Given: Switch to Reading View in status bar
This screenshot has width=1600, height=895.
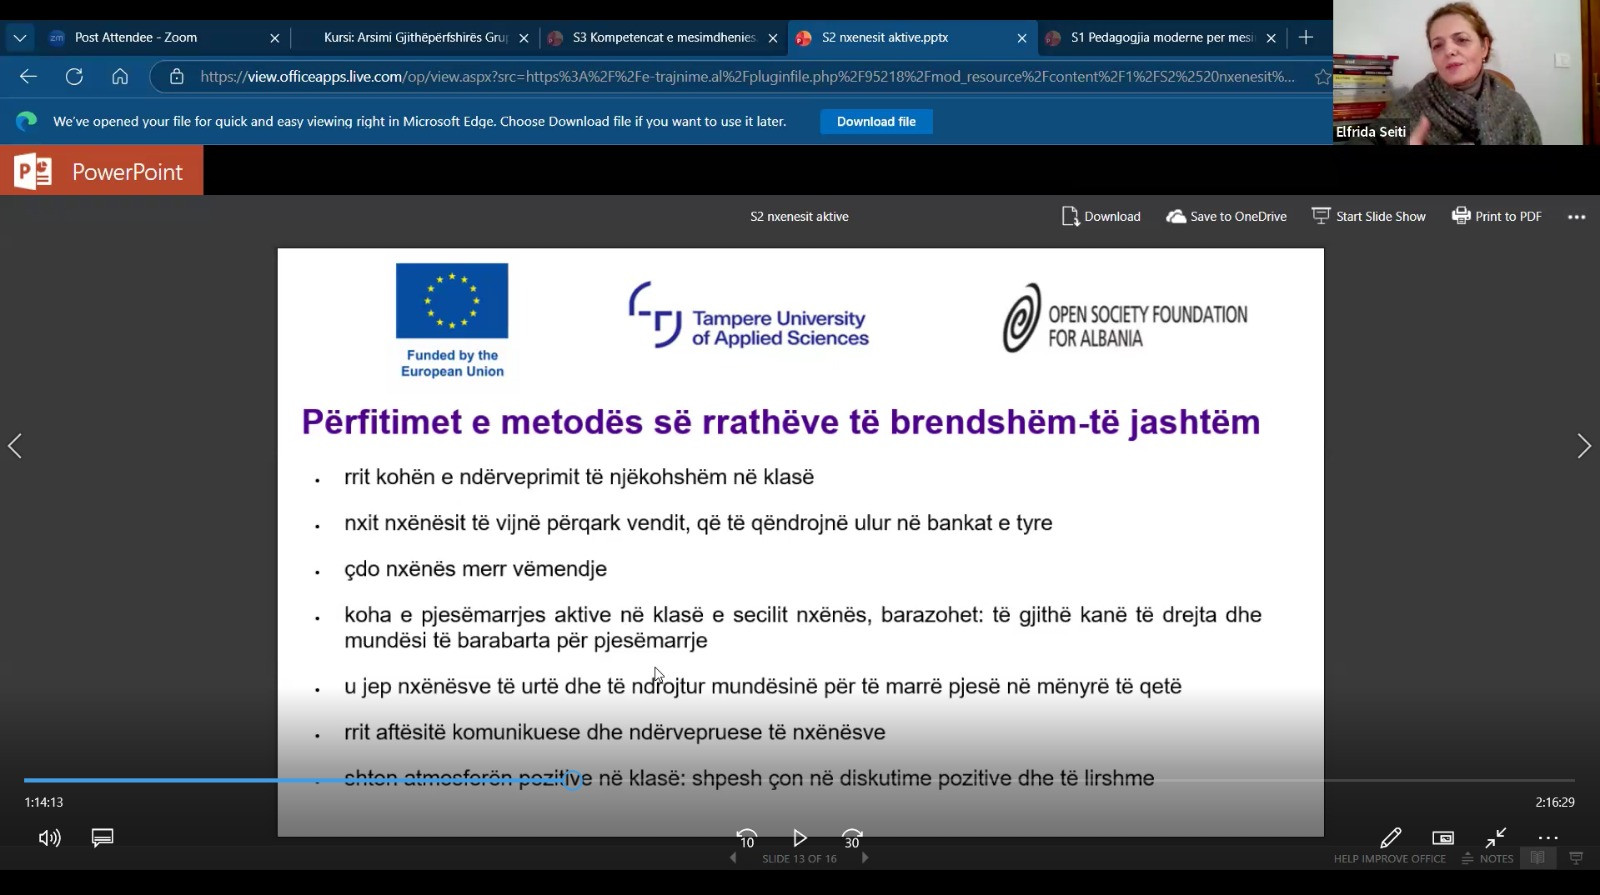Looking at the screenshot, I should pos(1538,858).
